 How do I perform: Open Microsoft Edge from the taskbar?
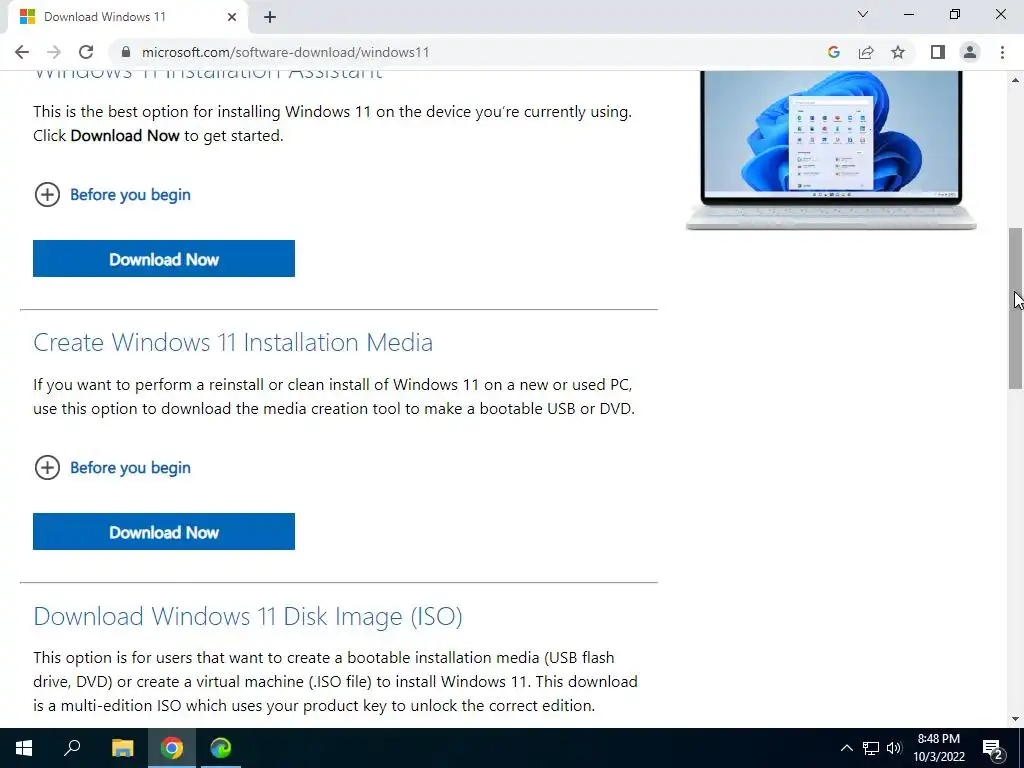pos(221,748)
